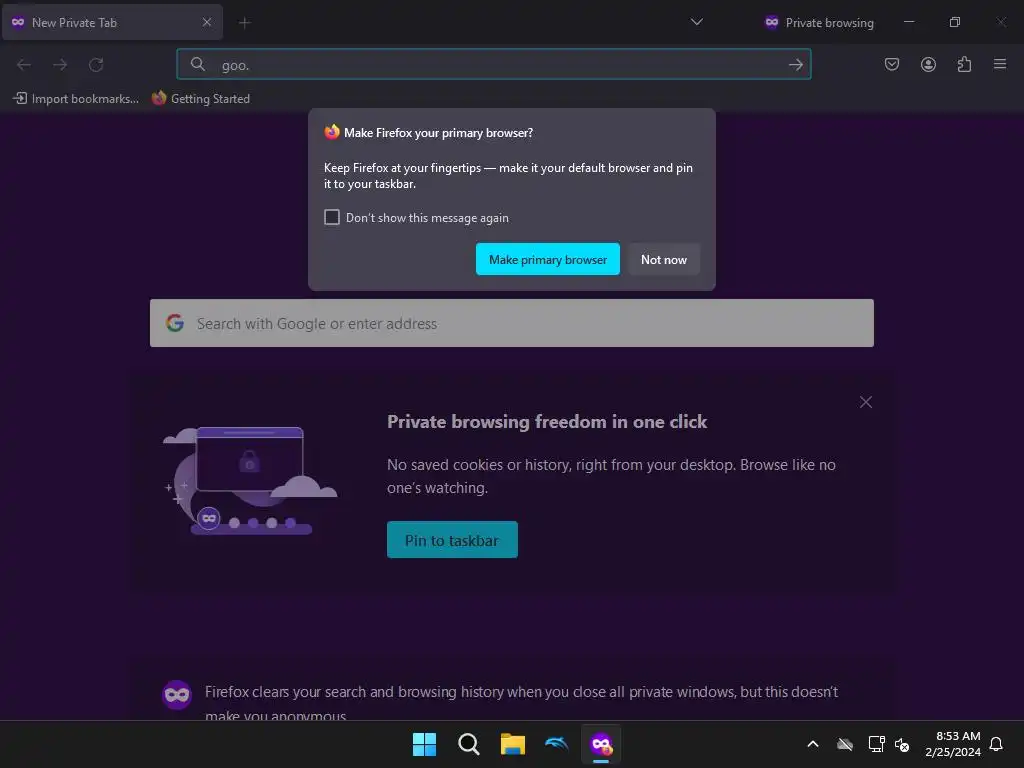Click the private mask icon near the bottom notice

tap(176, 695)
